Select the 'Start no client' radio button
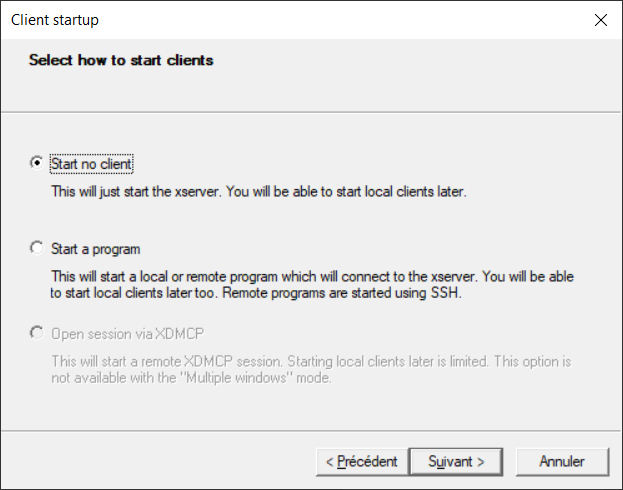 click(37, 163)
